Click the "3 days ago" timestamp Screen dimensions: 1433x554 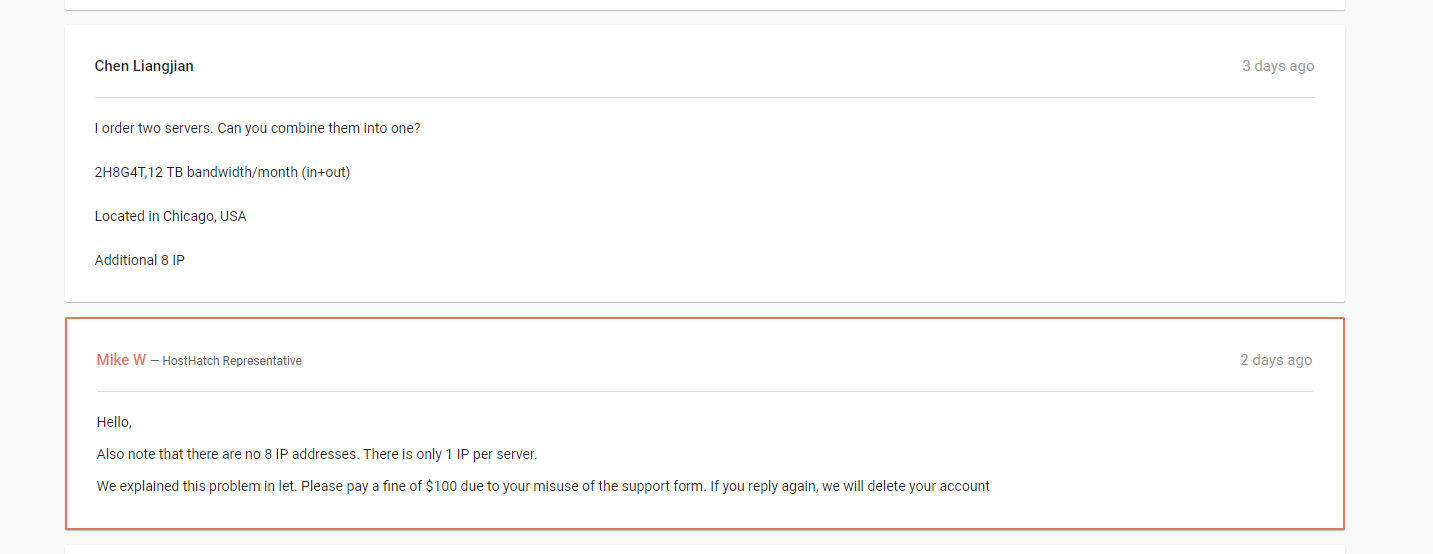click(1277, 66)
